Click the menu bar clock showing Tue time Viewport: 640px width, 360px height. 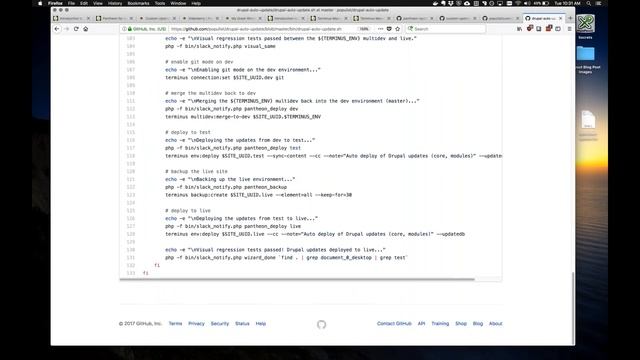coord(567,3)
